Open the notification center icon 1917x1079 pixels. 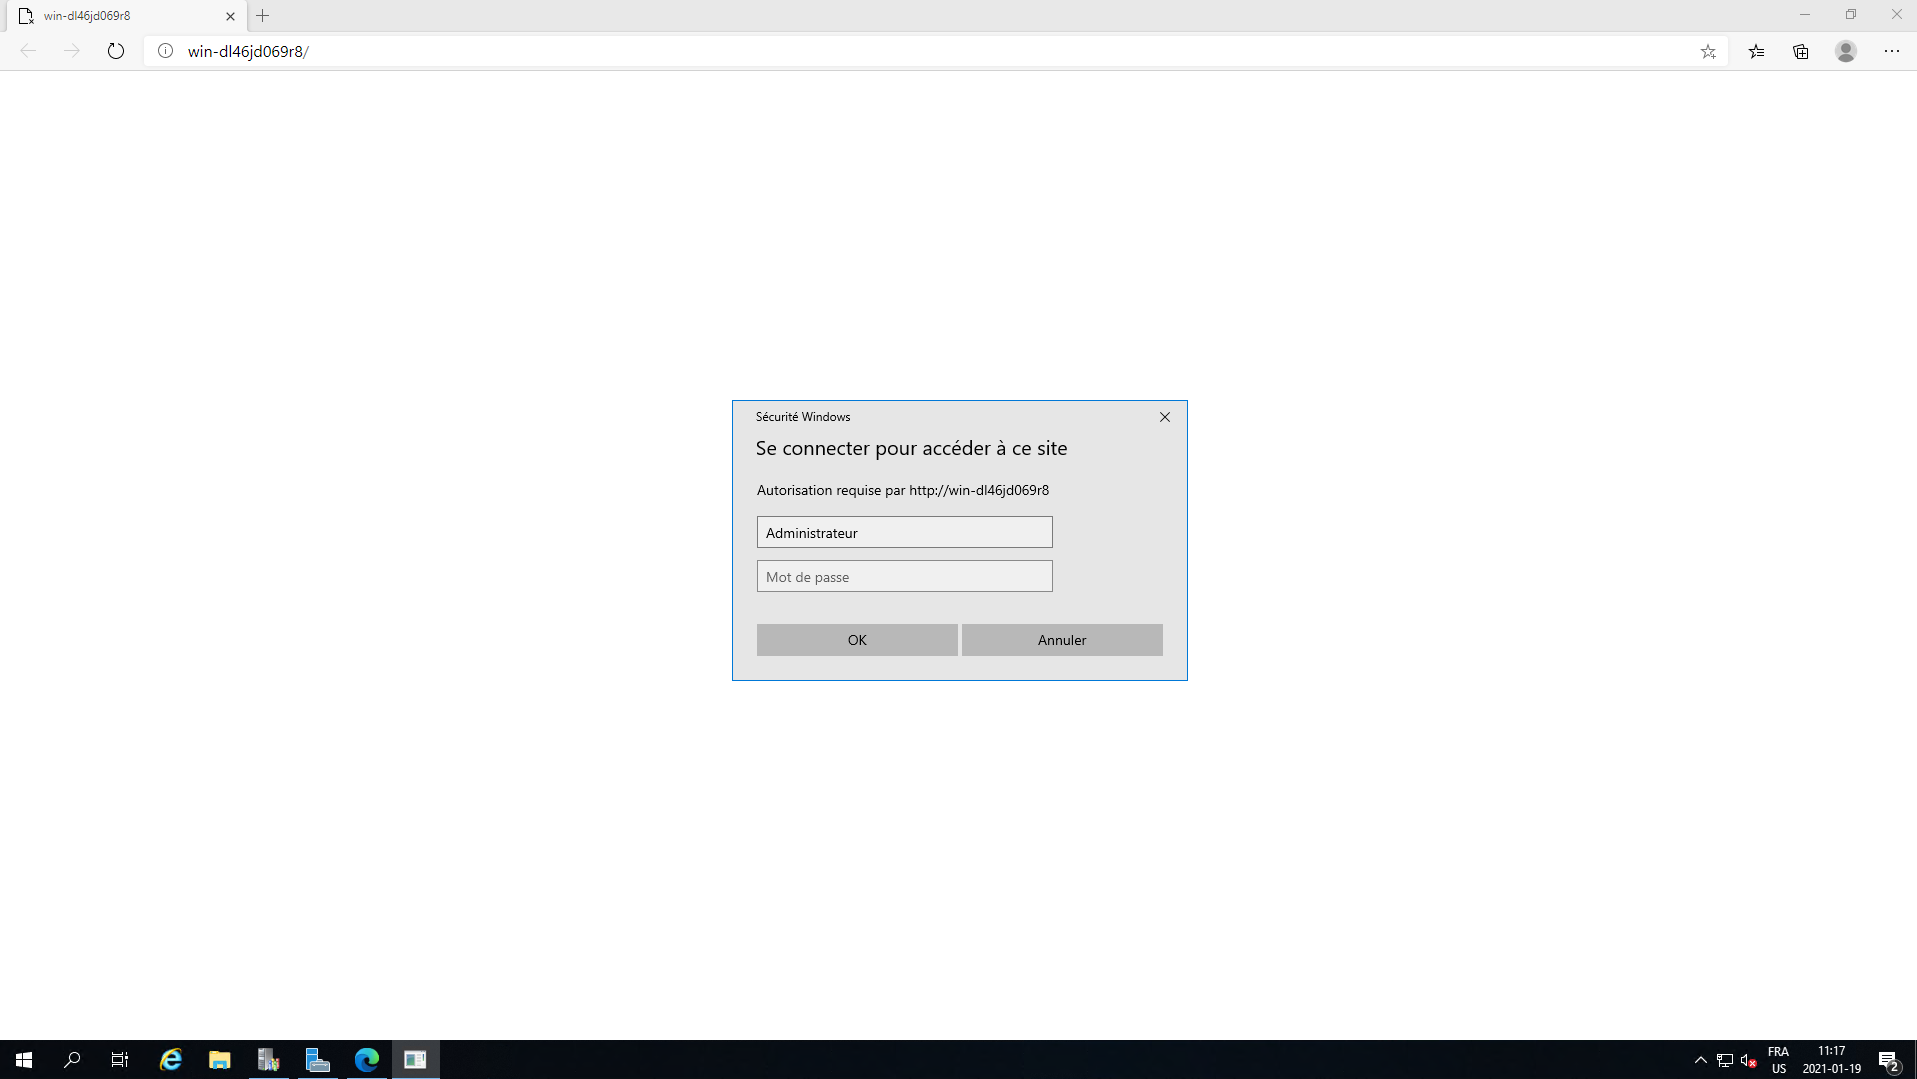pyautogui.click(x=1889, y=1060)
